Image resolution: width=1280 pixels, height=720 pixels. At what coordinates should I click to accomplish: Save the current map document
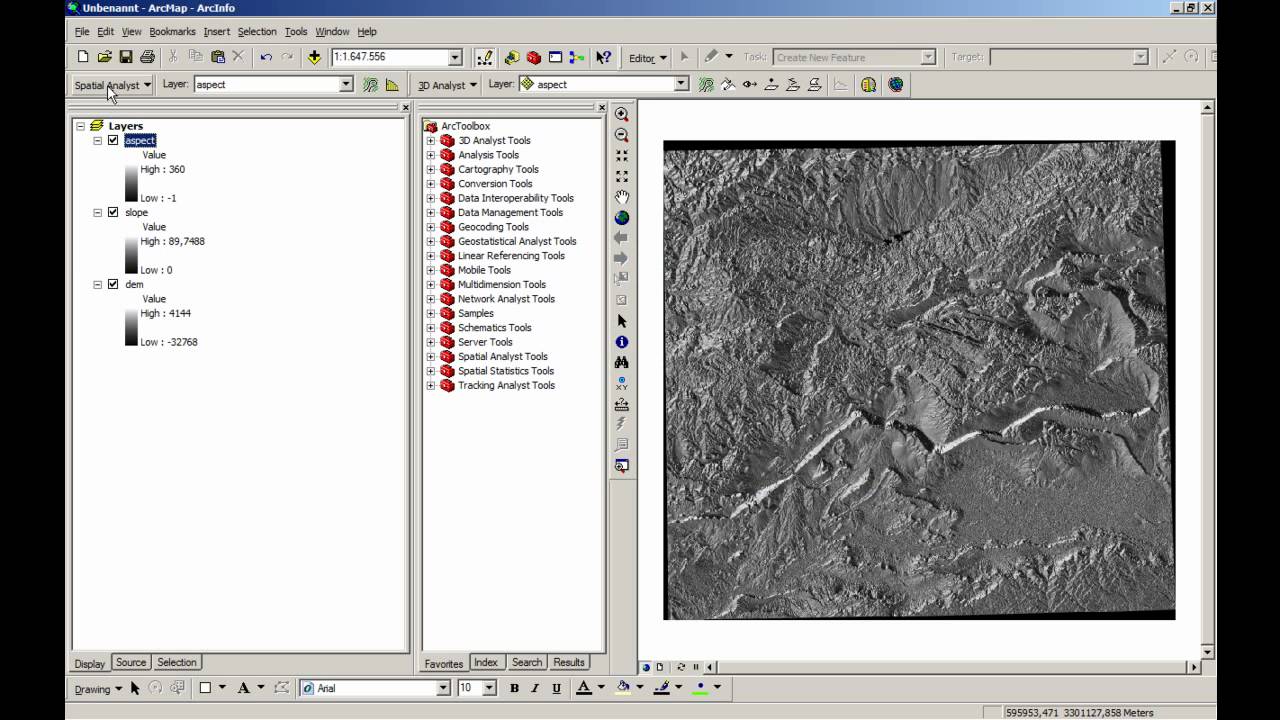click(126, 57)
